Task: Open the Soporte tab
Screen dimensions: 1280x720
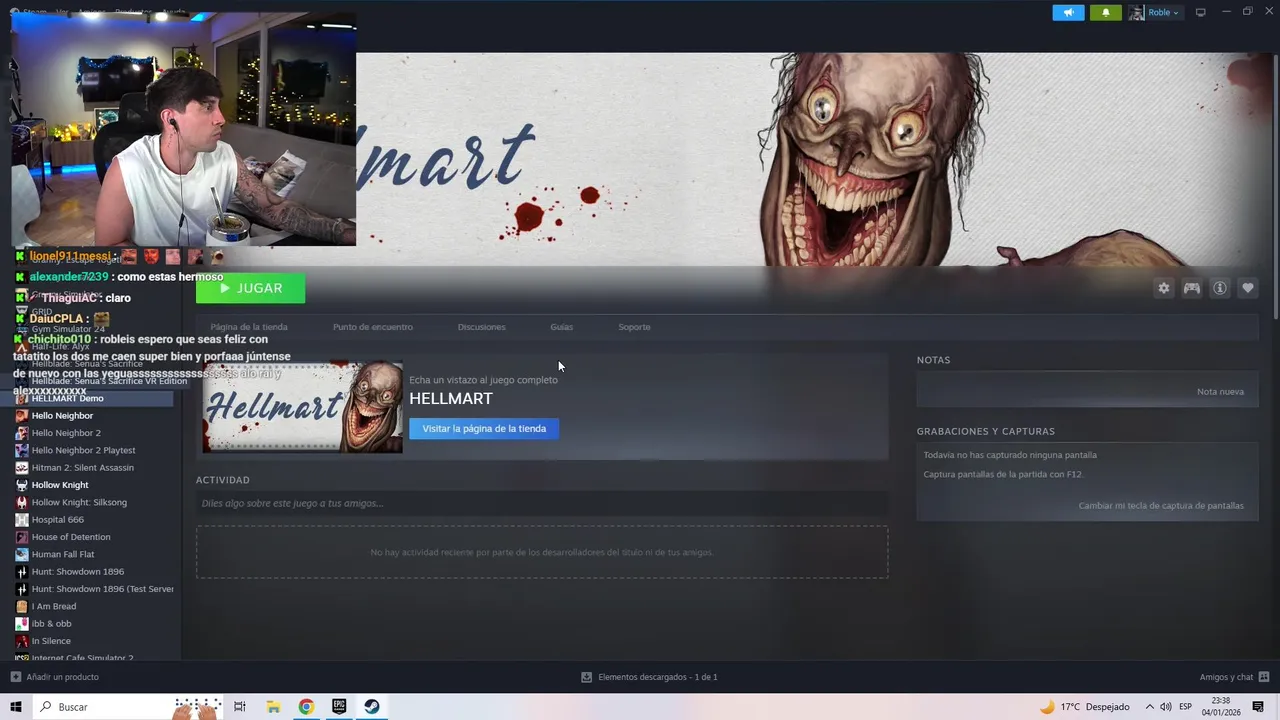Action: pos(634,327)
